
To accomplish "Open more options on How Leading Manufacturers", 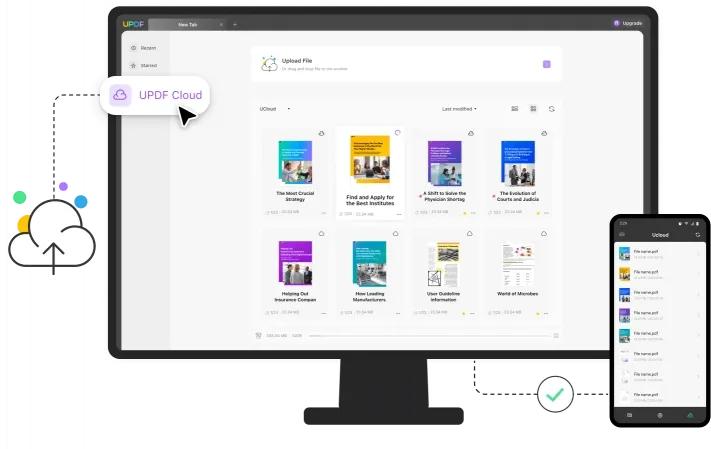I will tap(398, 313).
